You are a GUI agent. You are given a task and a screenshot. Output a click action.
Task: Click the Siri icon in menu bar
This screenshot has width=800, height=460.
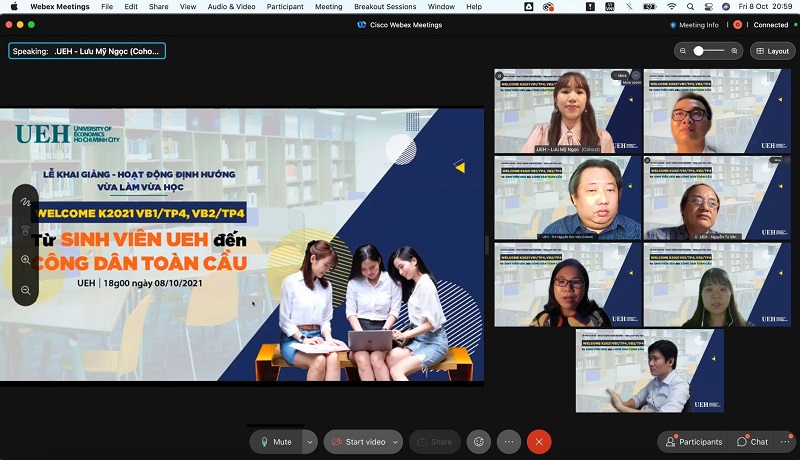(x=726, y=7)
